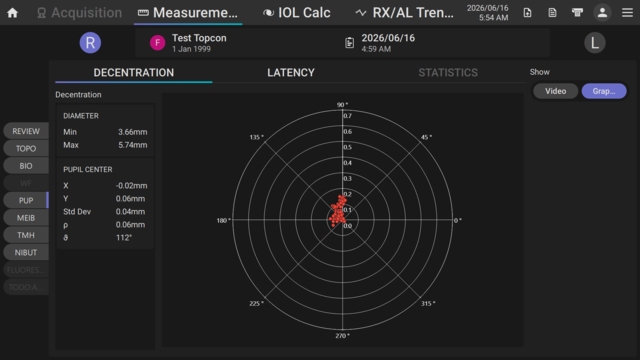Select the DECENTRATION tab
The width and height of the screenshot is (640, 360).
point(133,73)
